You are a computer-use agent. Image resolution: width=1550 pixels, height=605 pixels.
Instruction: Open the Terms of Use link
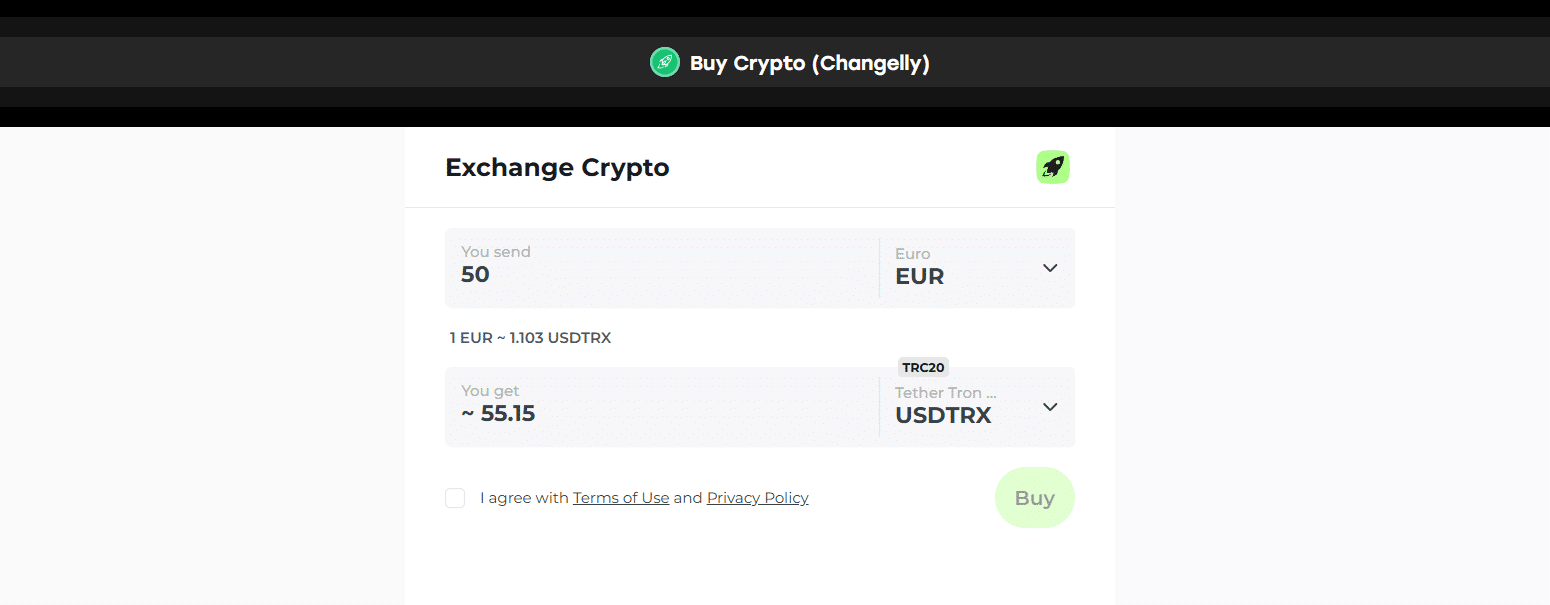[621, 497]
